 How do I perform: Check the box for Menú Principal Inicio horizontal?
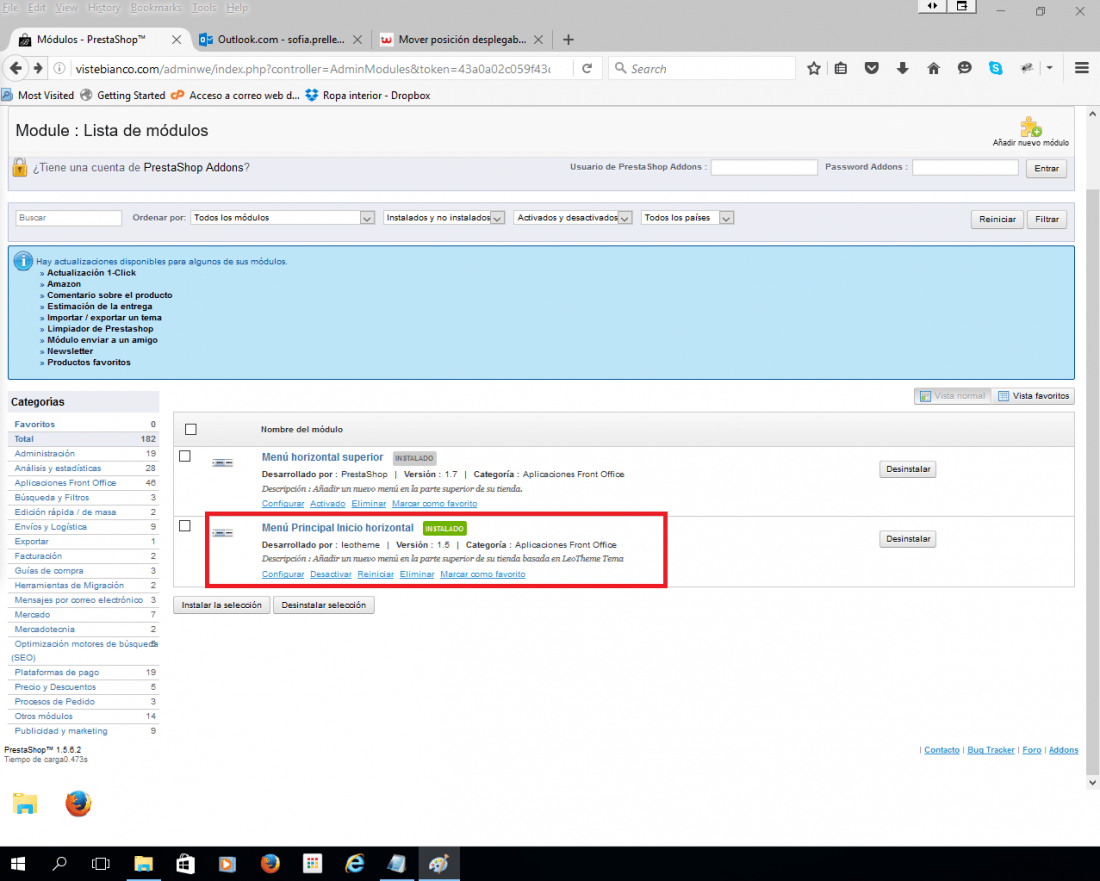pos(185,526)
